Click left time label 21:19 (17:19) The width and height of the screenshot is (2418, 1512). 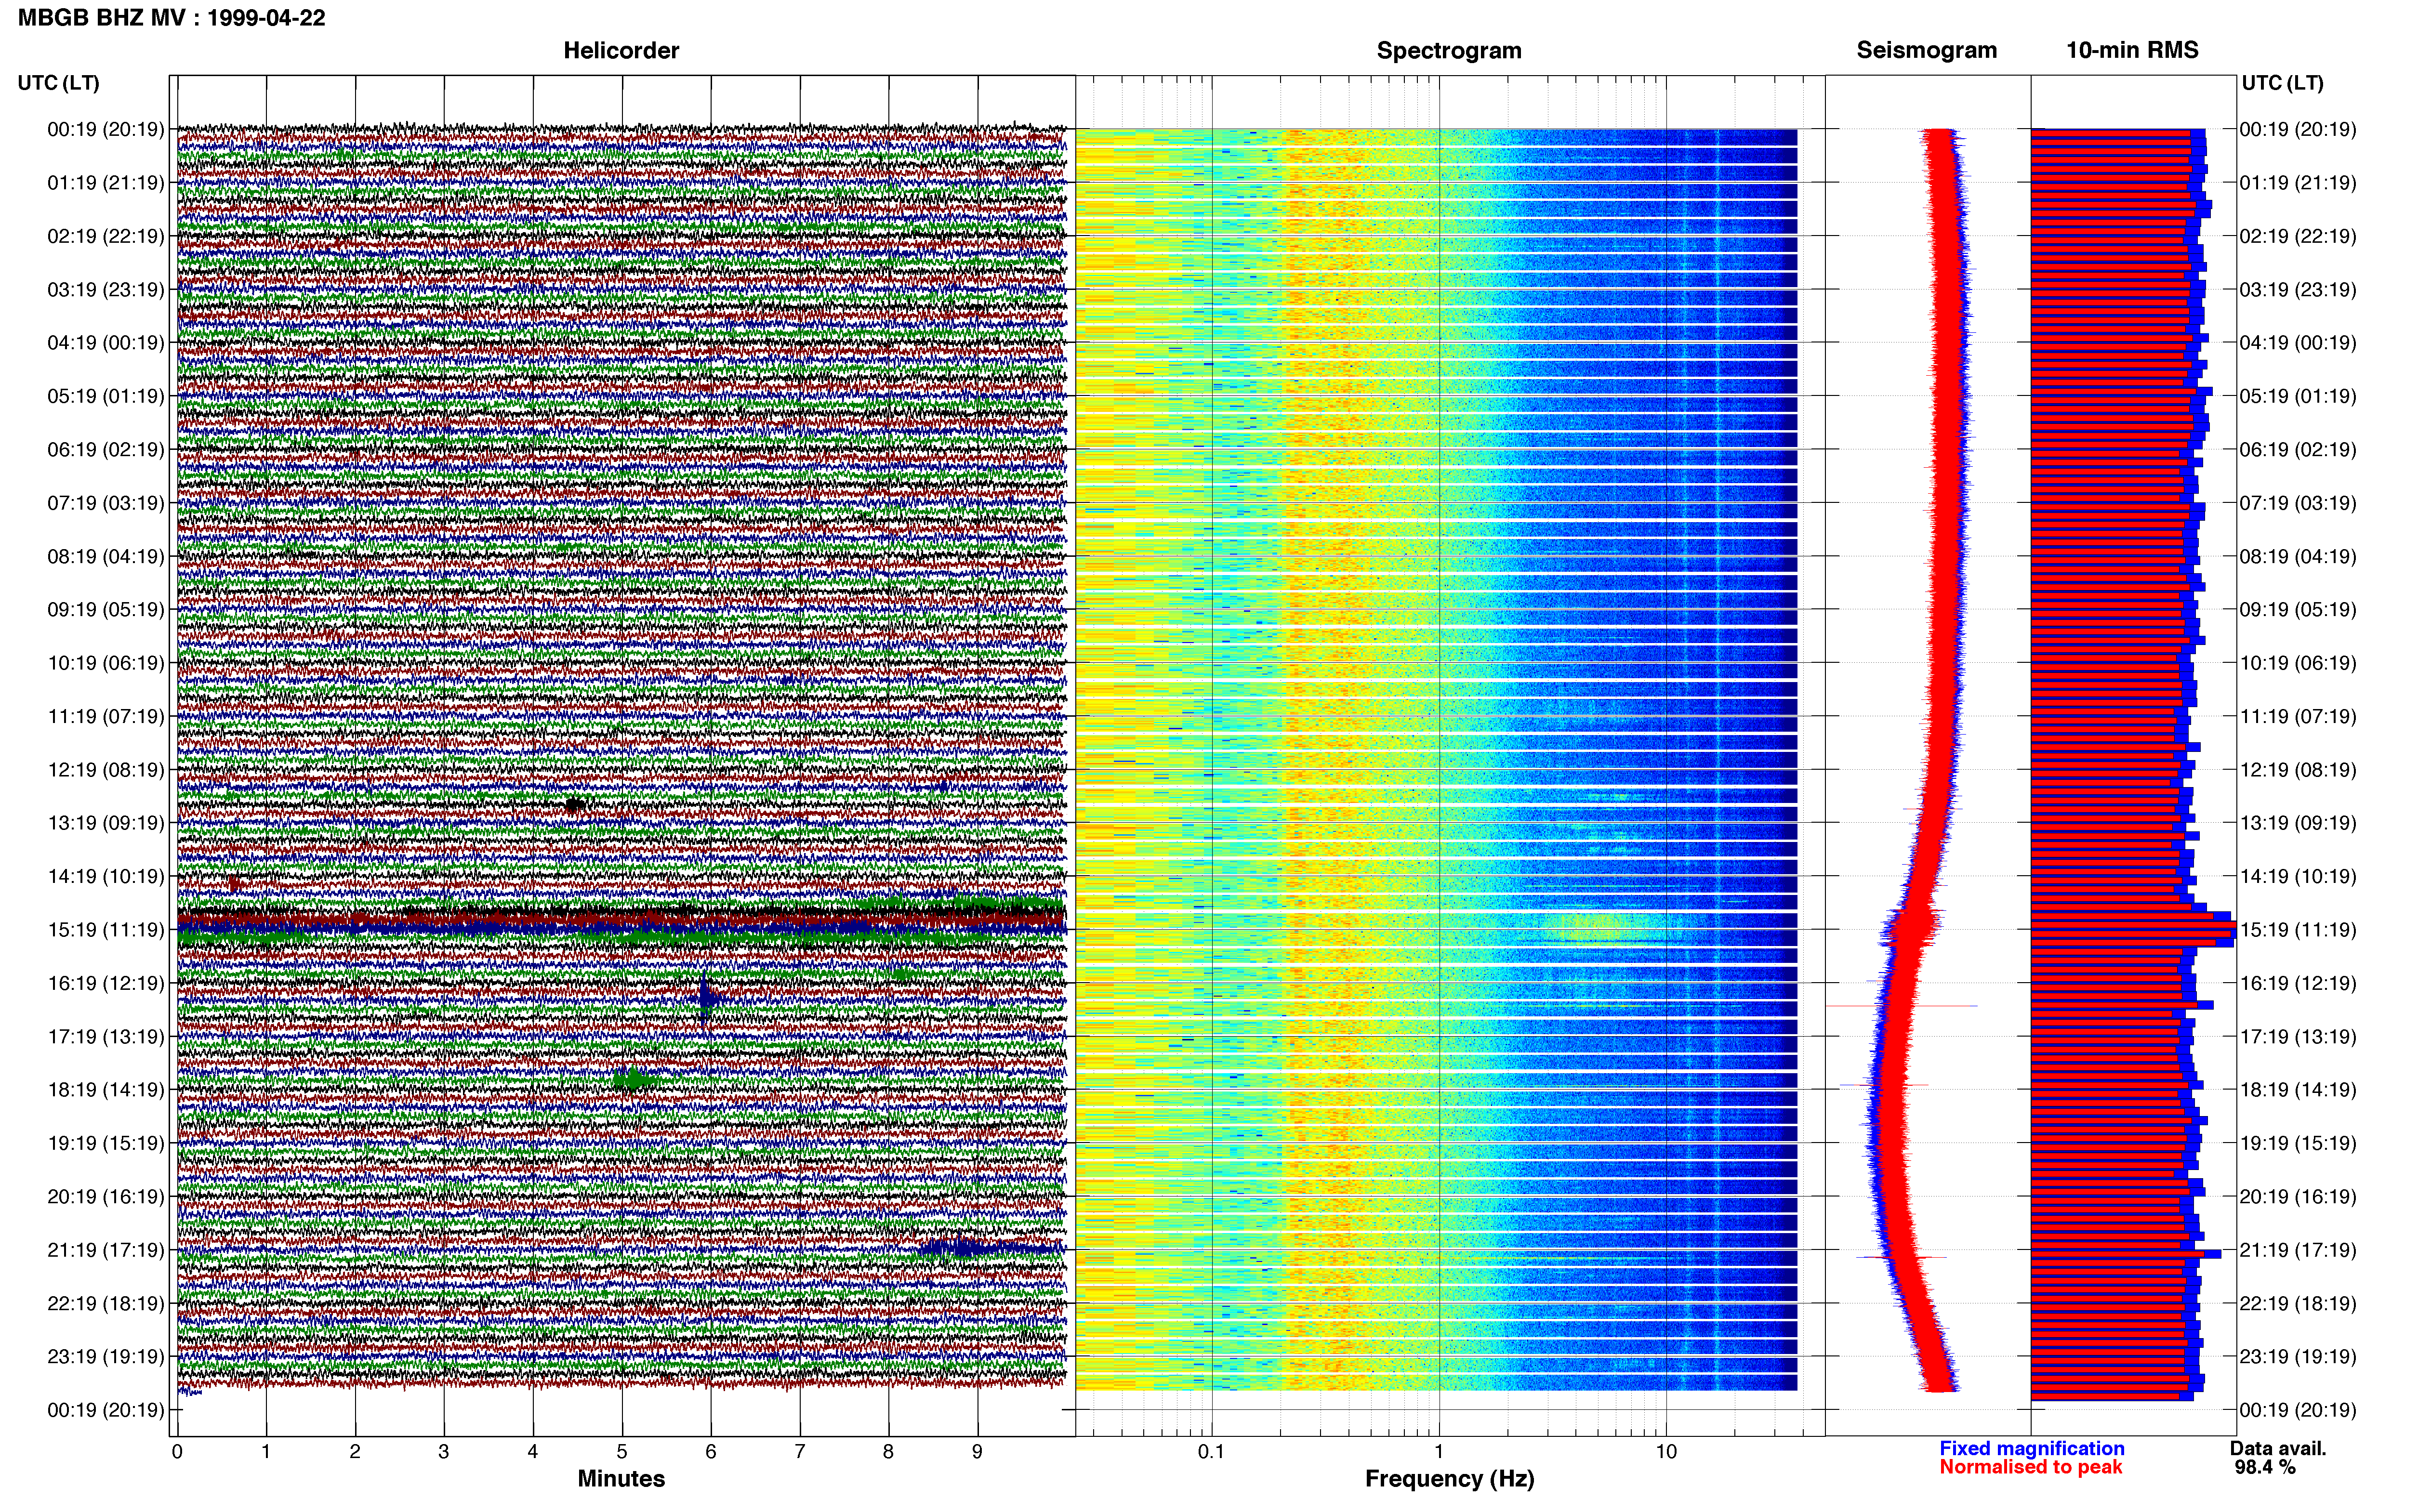106,1250
